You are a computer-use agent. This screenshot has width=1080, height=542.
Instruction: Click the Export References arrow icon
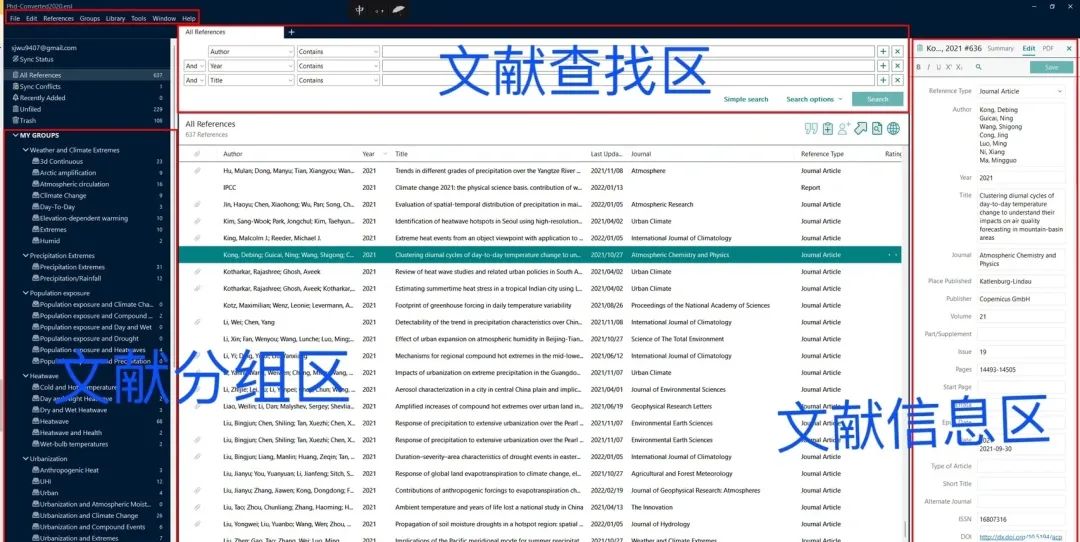pos(861,128)
